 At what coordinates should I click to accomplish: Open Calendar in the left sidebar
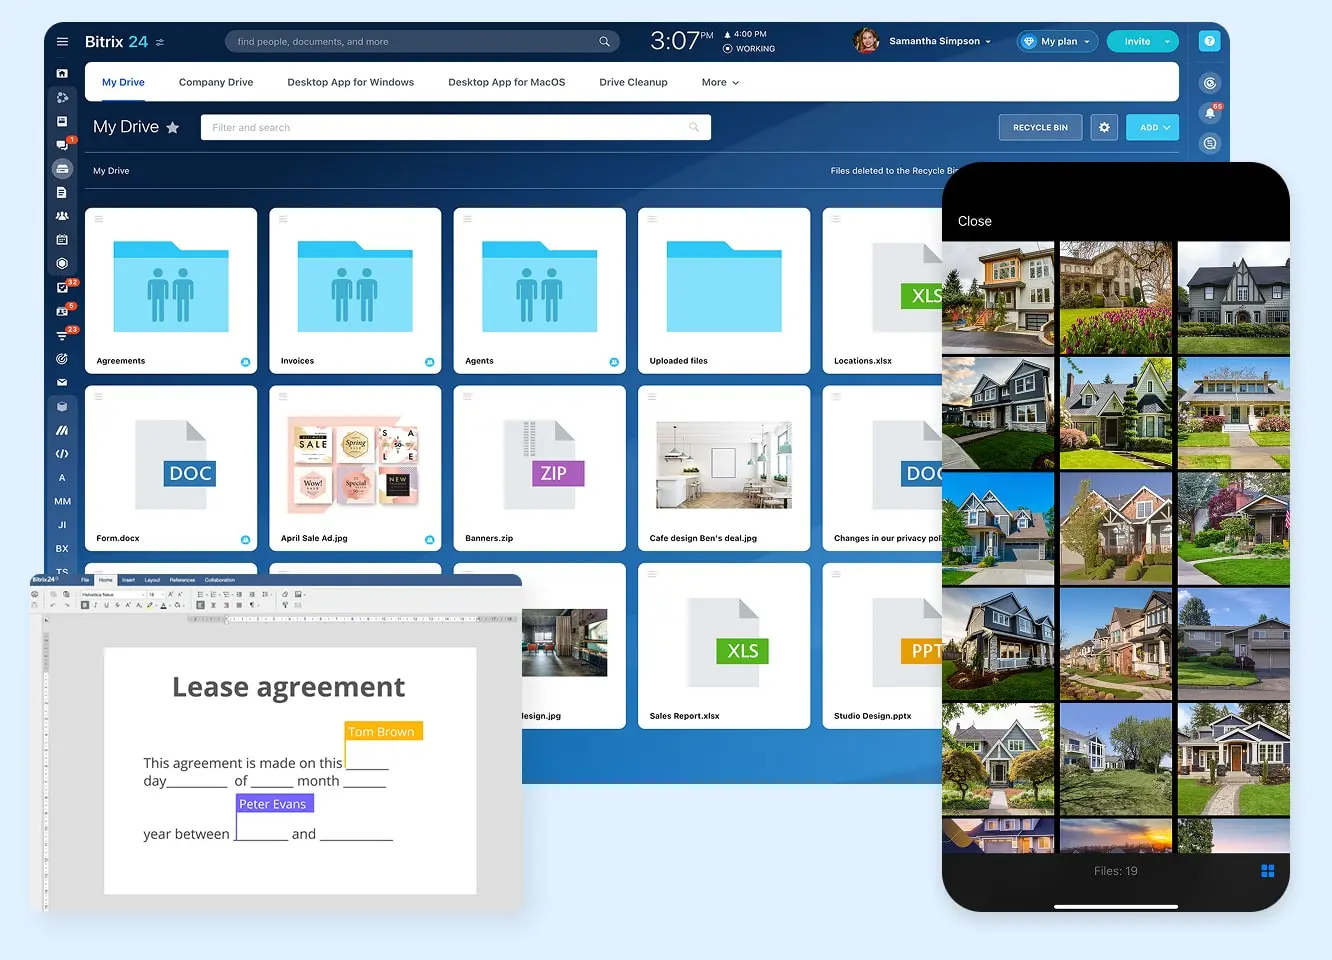pos(62,240)
